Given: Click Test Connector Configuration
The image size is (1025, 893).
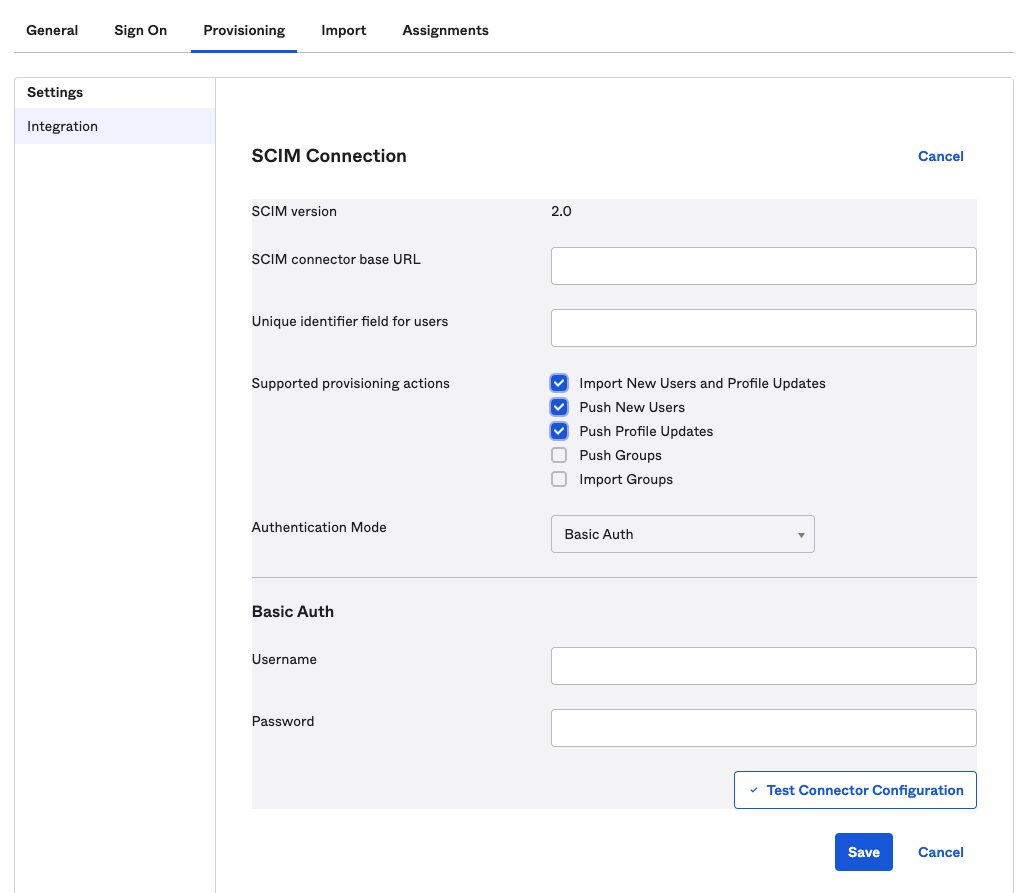Looking at the screenshot, I should (854, 789).
